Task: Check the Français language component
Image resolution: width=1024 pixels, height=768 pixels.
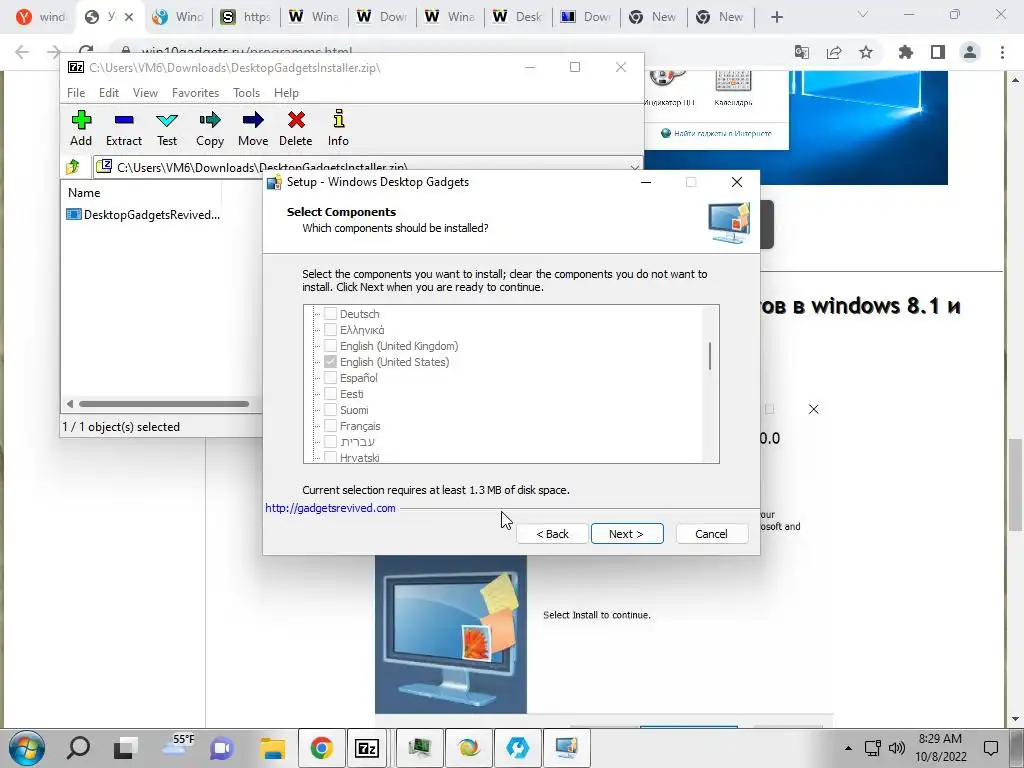Action: (x=330, y=426)
